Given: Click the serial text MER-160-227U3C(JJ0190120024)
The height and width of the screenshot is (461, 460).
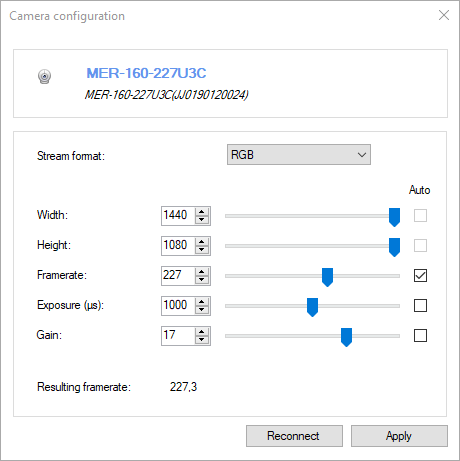Looking at the screenshot, I should tap(167, 95).
